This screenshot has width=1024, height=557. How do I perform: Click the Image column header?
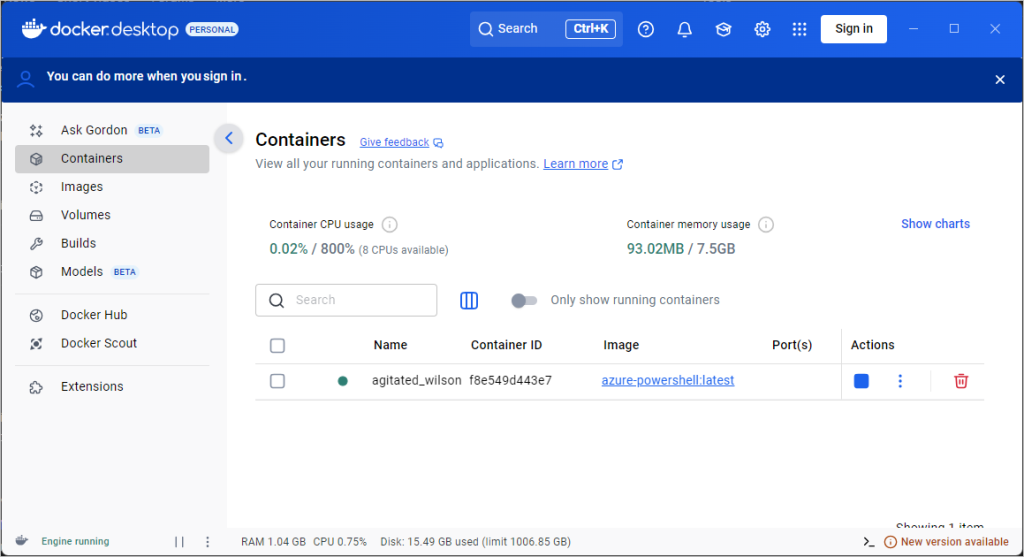(x=621, y=345)
